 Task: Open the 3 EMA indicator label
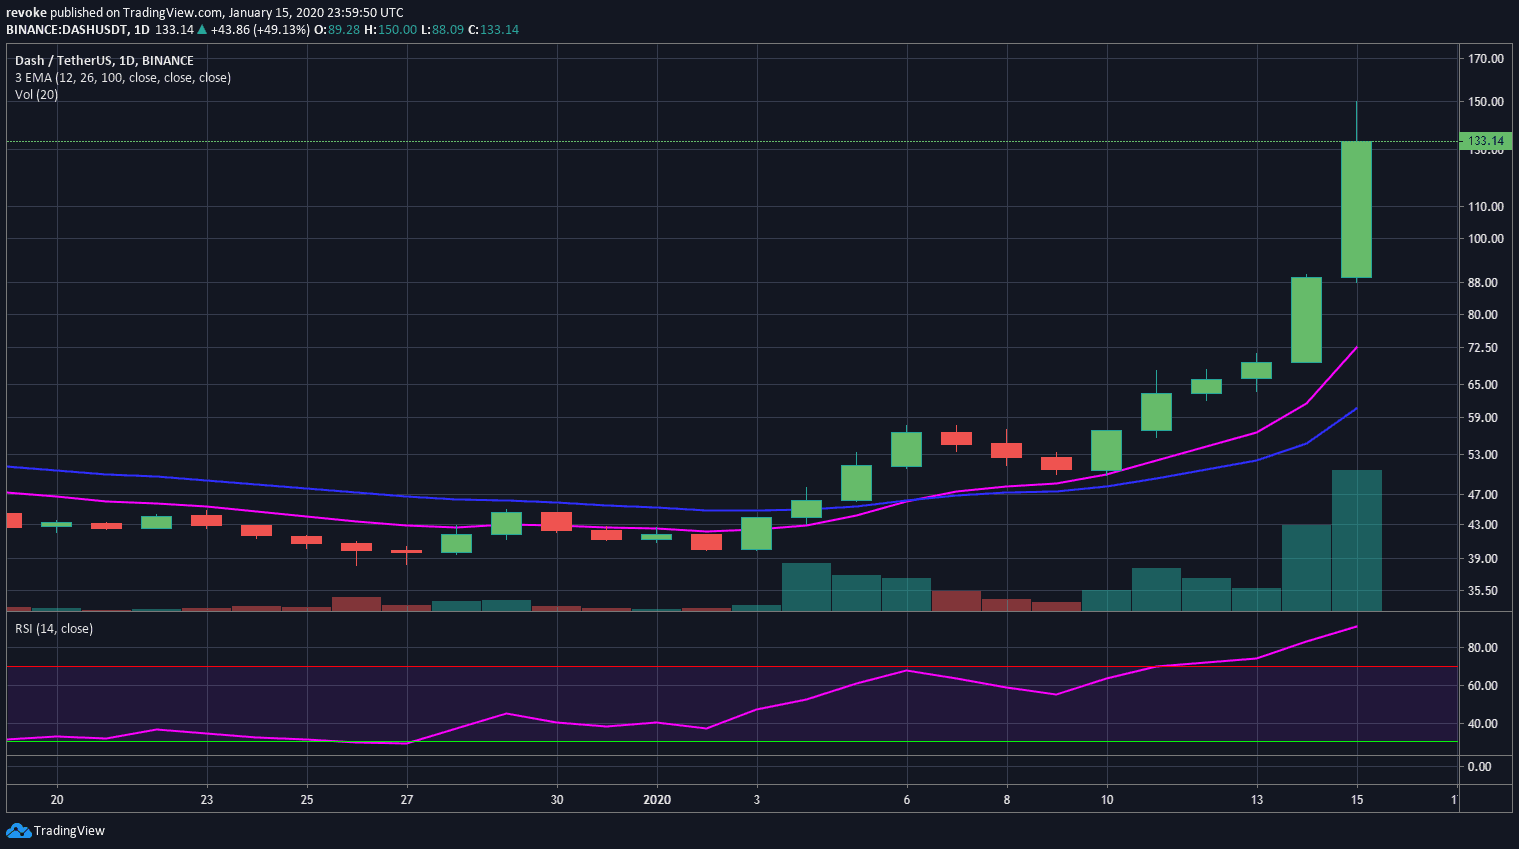(x=122, y=77)
